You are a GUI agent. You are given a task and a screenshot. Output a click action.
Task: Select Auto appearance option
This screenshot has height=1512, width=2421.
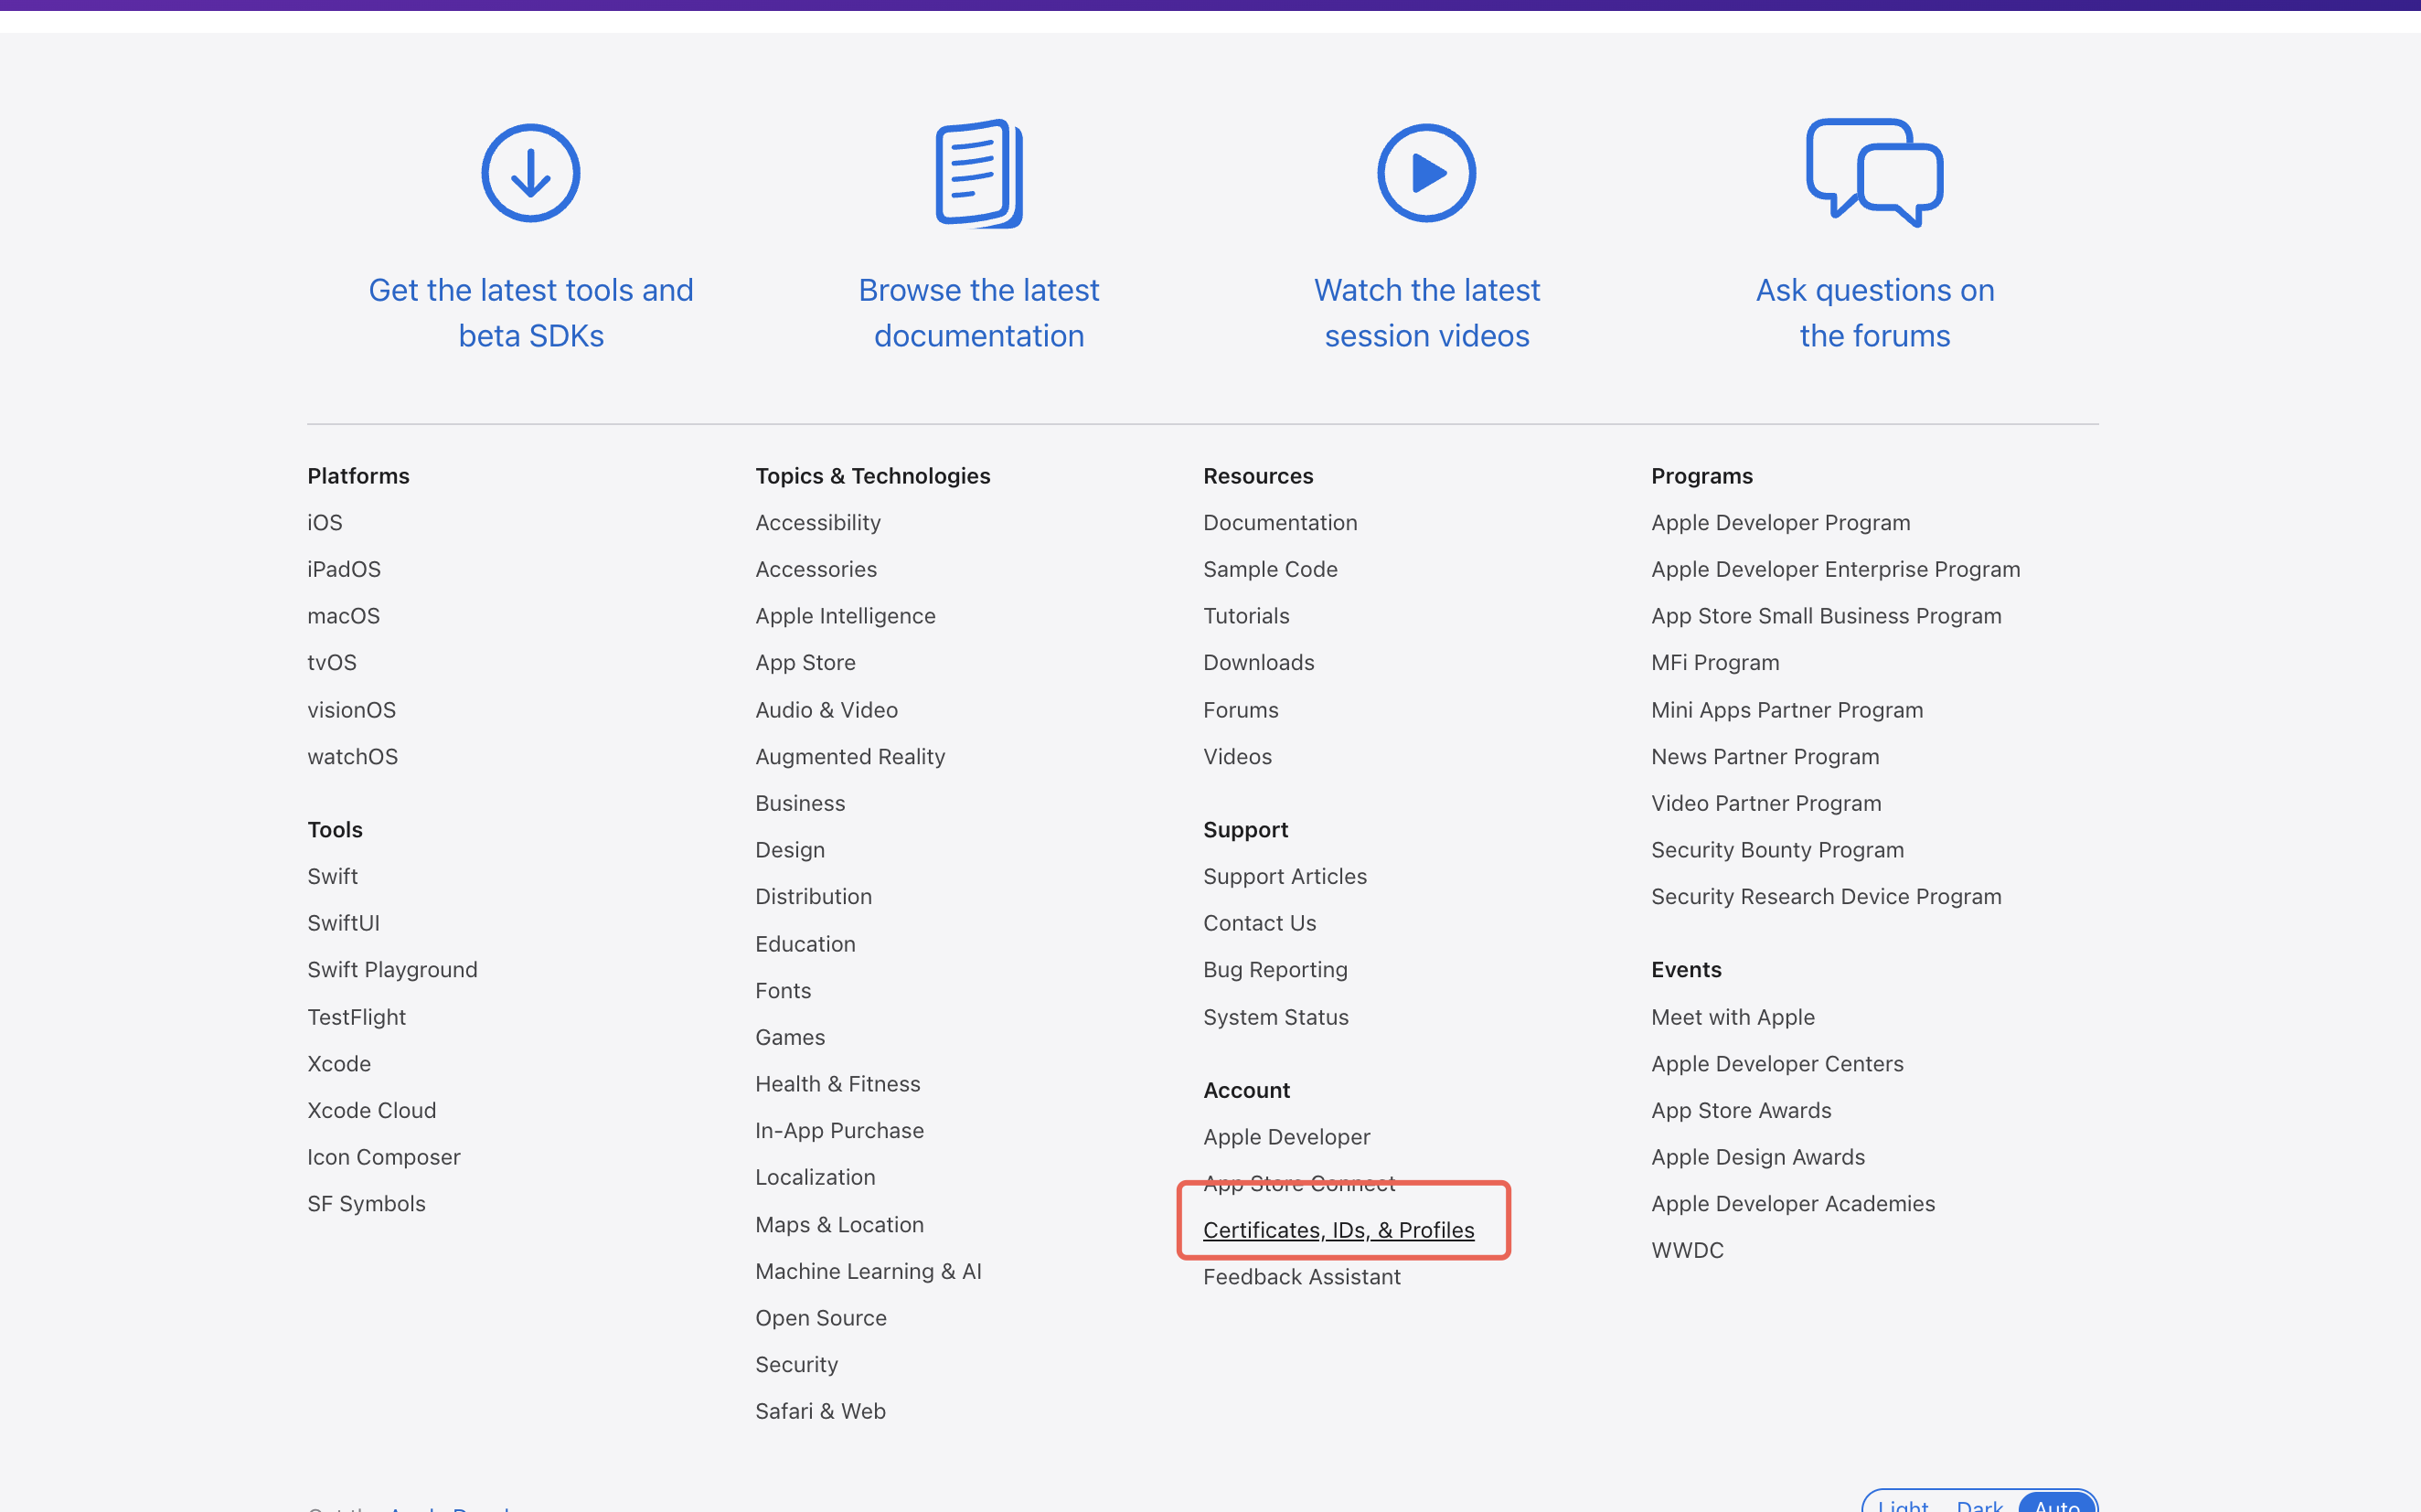pos(2056,1505)
